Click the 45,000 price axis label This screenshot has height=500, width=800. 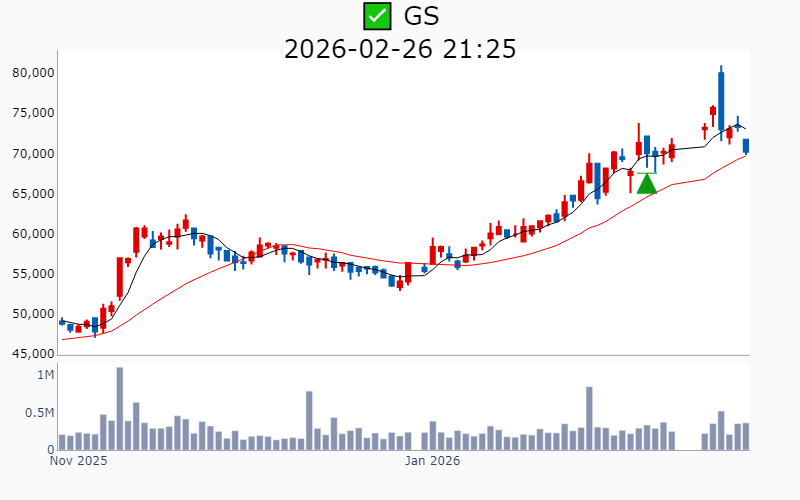[32, 354]
